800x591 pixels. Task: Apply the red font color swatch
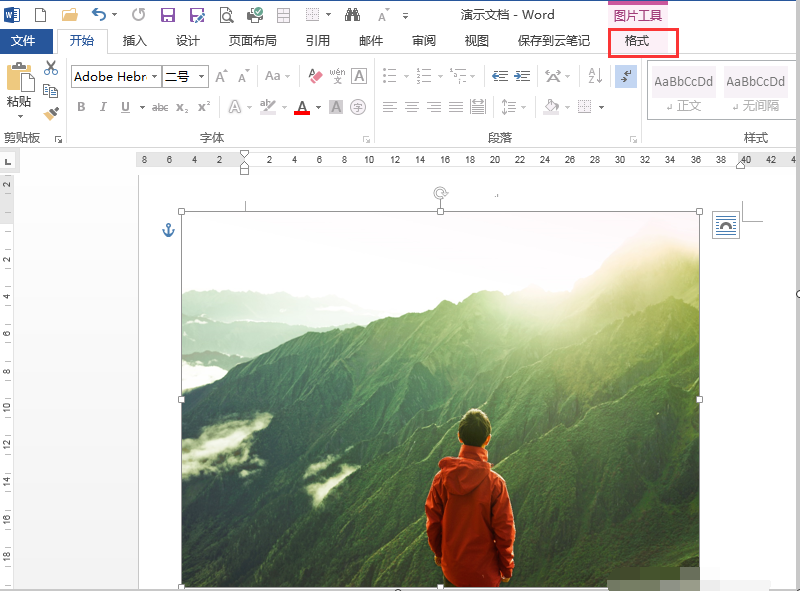pos(302,107)
